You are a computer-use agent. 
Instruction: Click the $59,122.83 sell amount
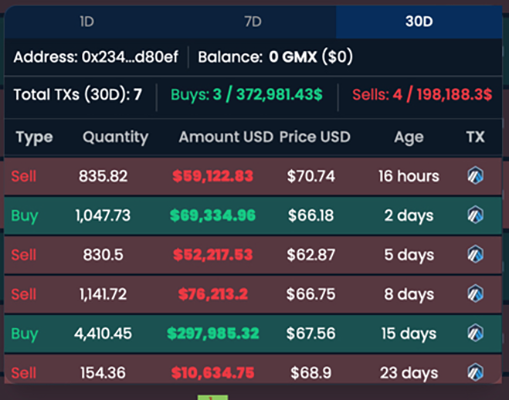[213, 176]
